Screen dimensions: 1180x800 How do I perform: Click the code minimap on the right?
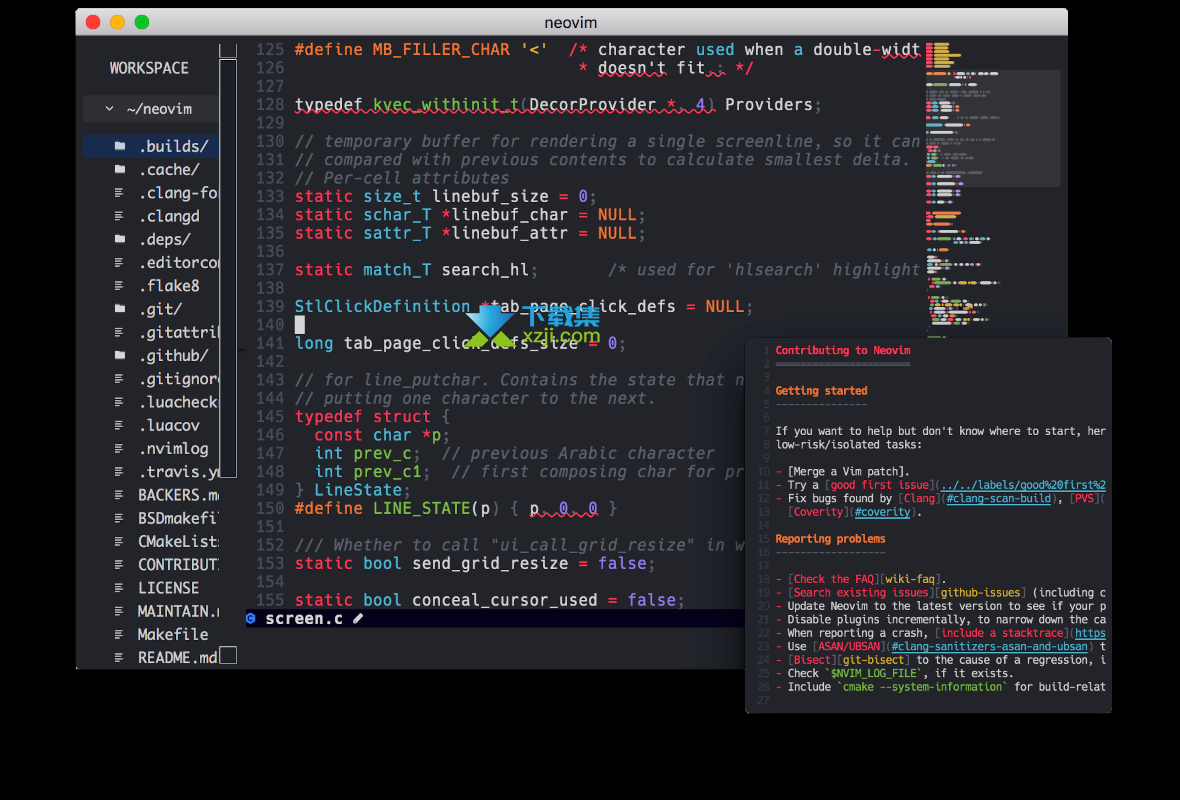[x=993, y=188]
